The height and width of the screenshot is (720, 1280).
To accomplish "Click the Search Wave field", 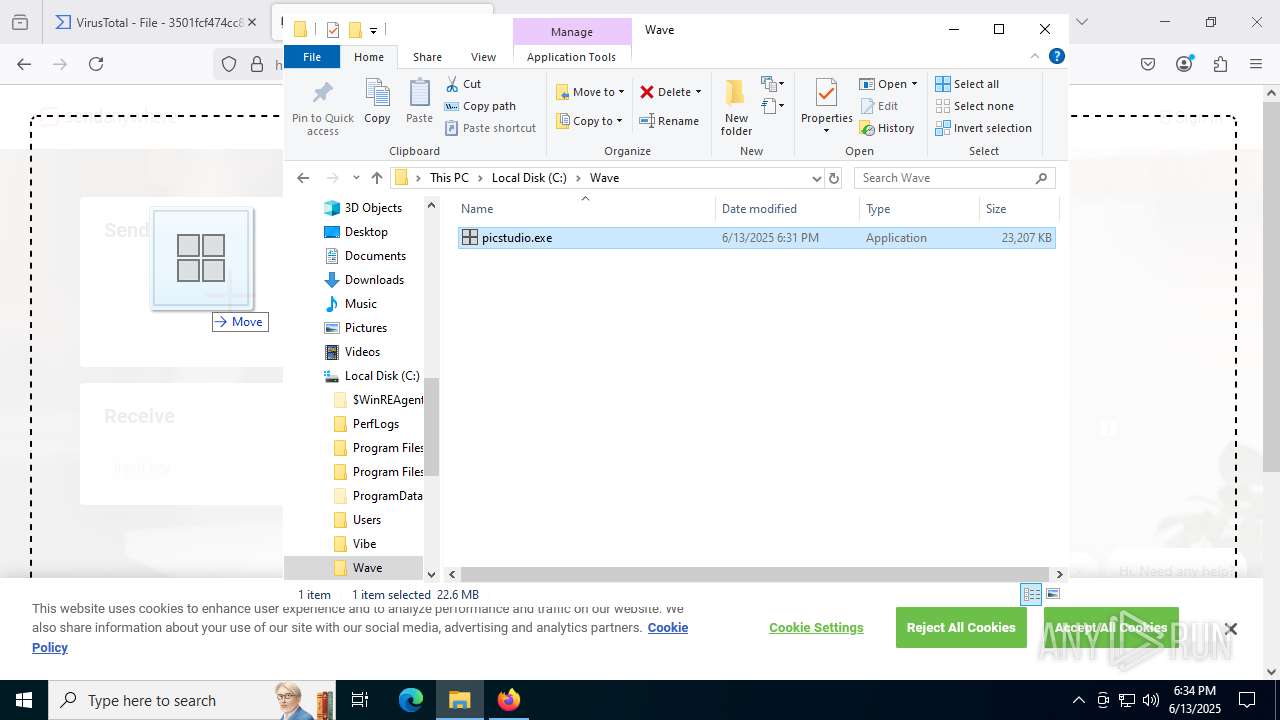I will pyautogui.click(x=954, y=178).
